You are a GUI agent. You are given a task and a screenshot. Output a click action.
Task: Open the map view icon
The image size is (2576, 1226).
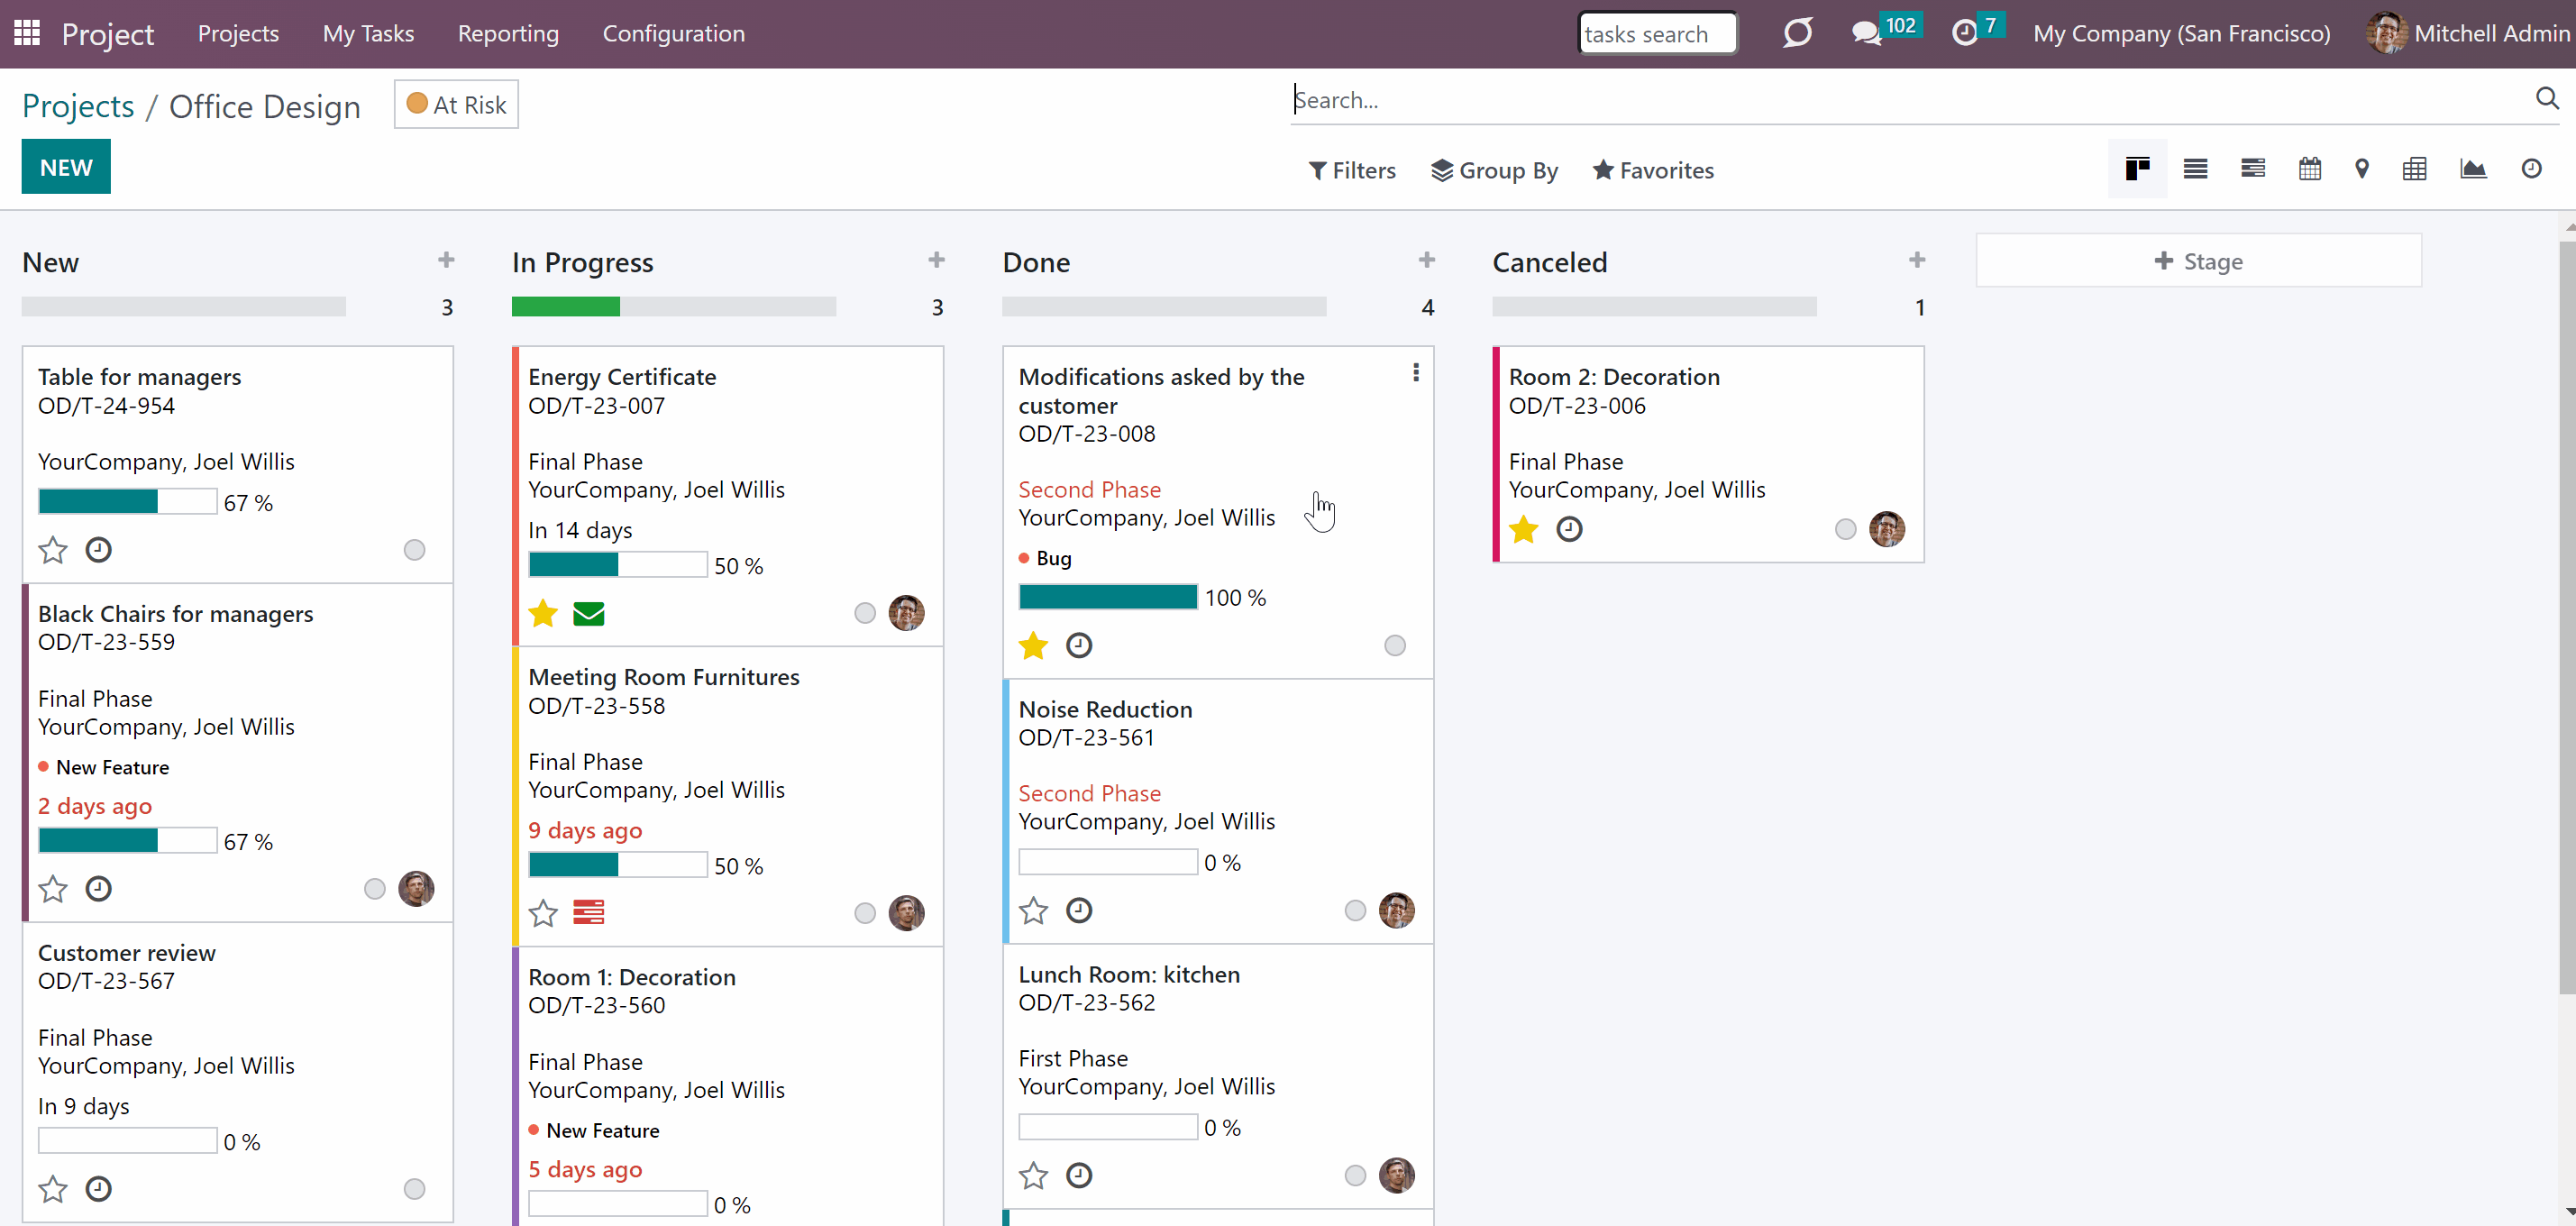coord(2362,169)
